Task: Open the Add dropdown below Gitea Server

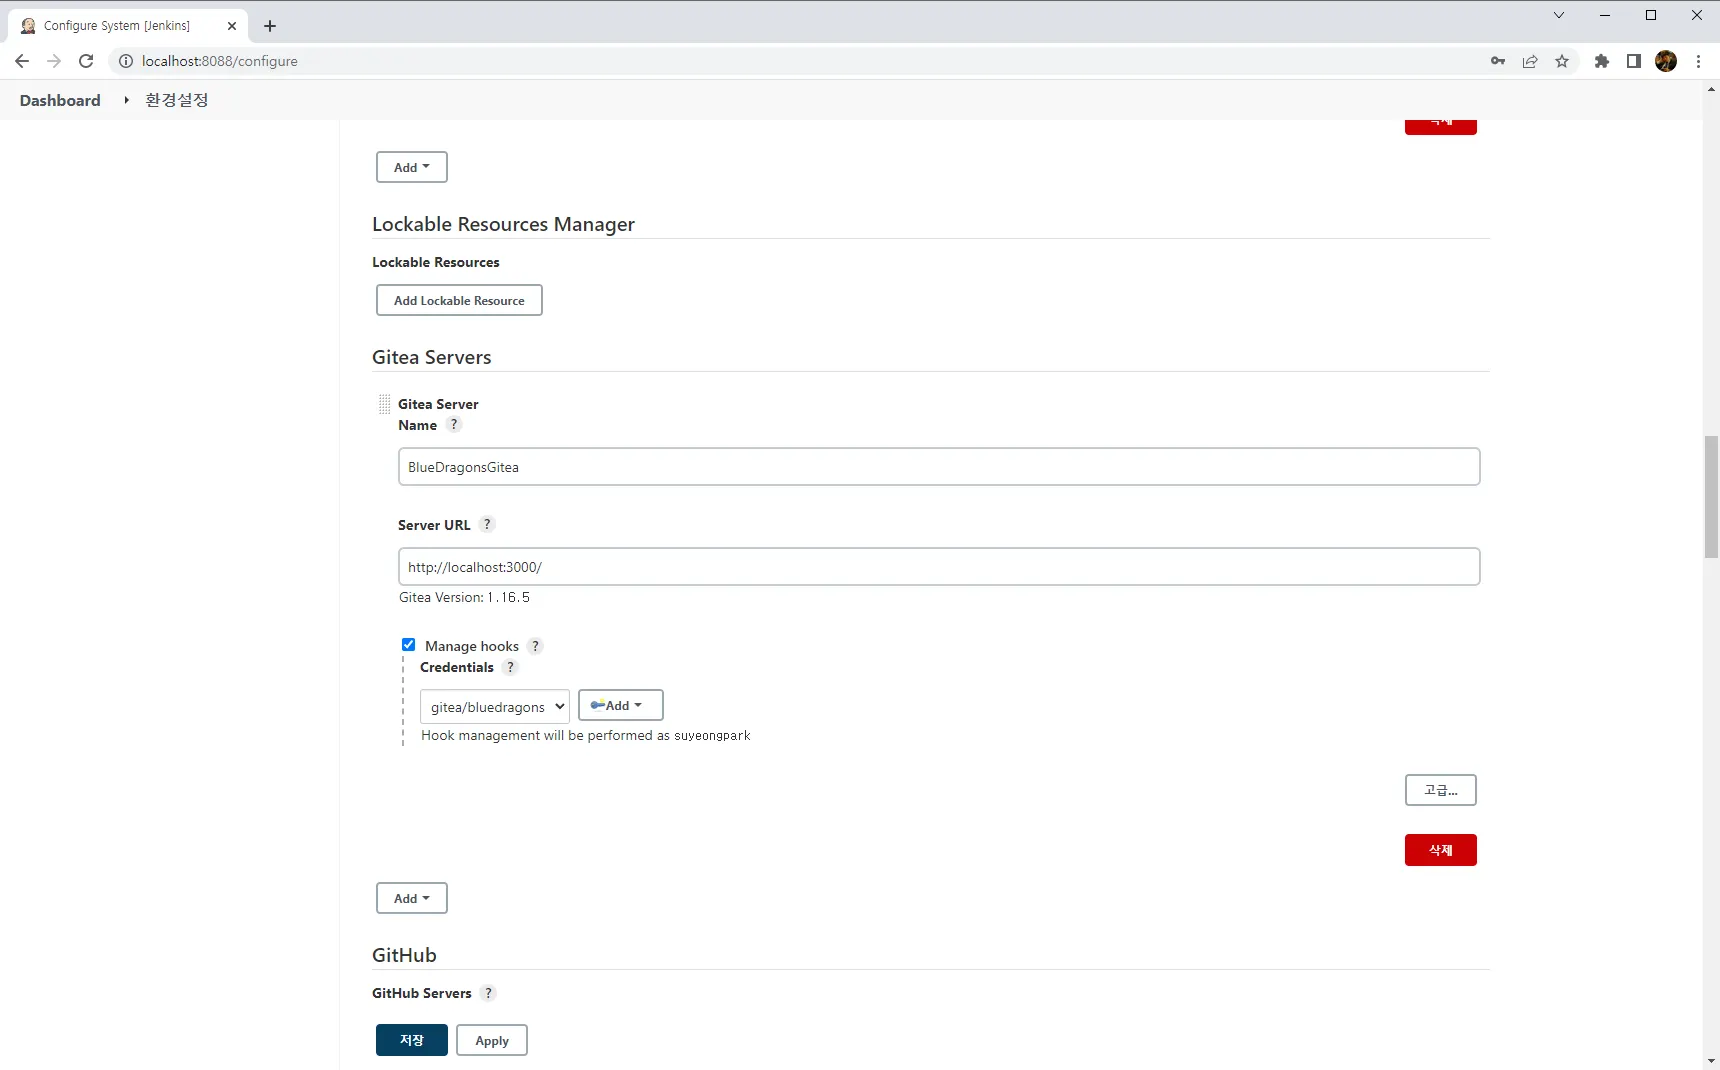Action: (x=412, y=898)
